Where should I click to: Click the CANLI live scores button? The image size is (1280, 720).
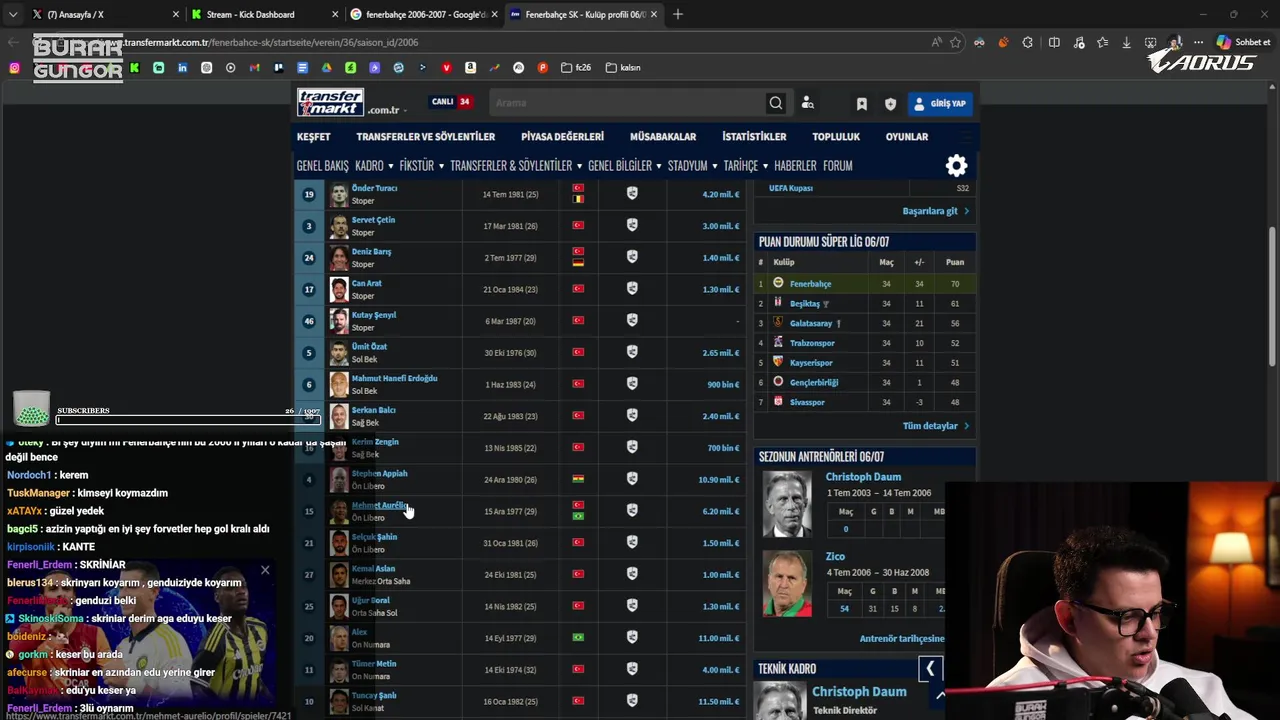pyautogui.click(x=451, y=102)
